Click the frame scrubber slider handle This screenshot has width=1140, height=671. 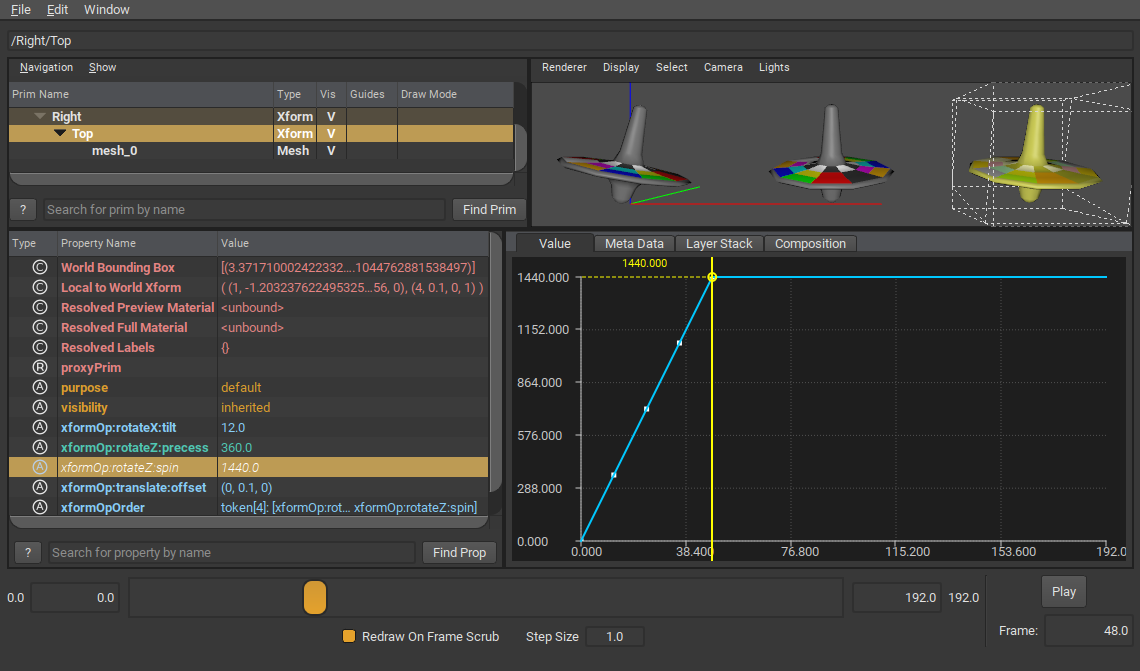pyautogui.click(x=315, y=597)
